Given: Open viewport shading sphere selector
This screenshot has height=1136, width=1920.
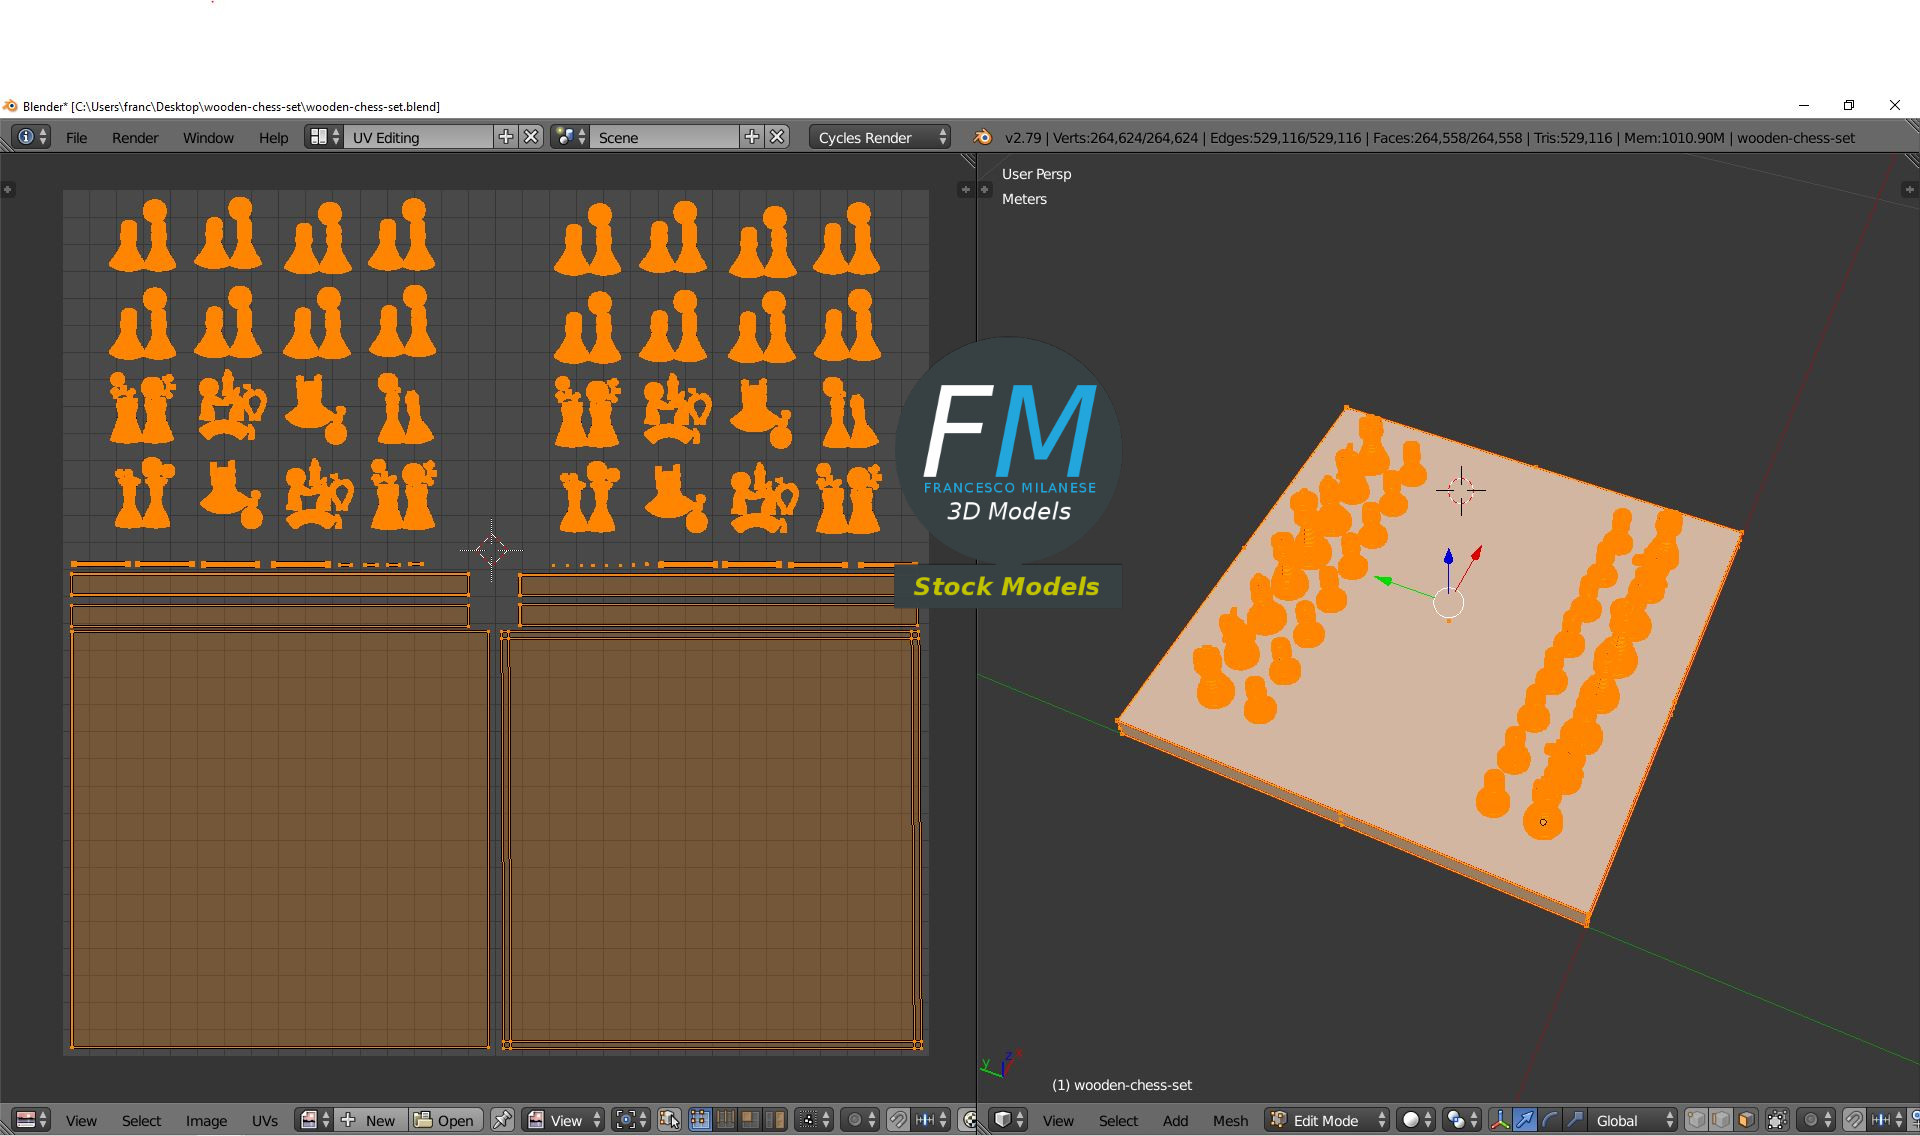Looking at the screenshot, I should 1415,1120.
